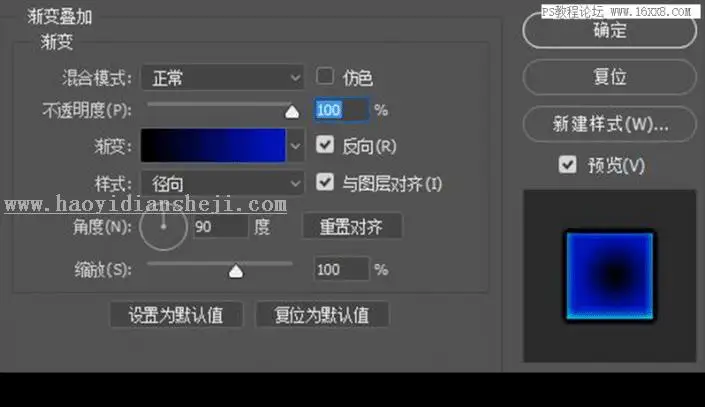Click the black-to-blue gradient swatch
This screenshot has height=407, width=705.
213,146
